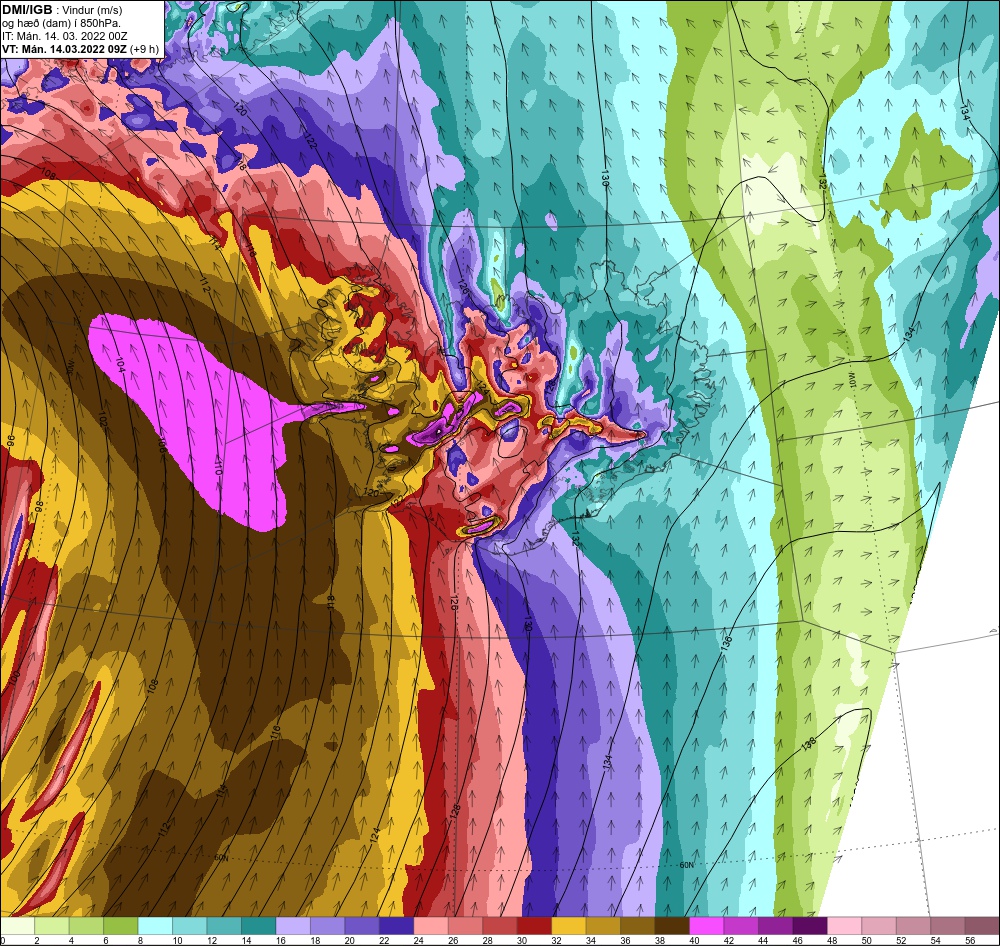Click the legend scale label '56'
The width and height of the screenshot is (1000, 946).
coord(970,940)
